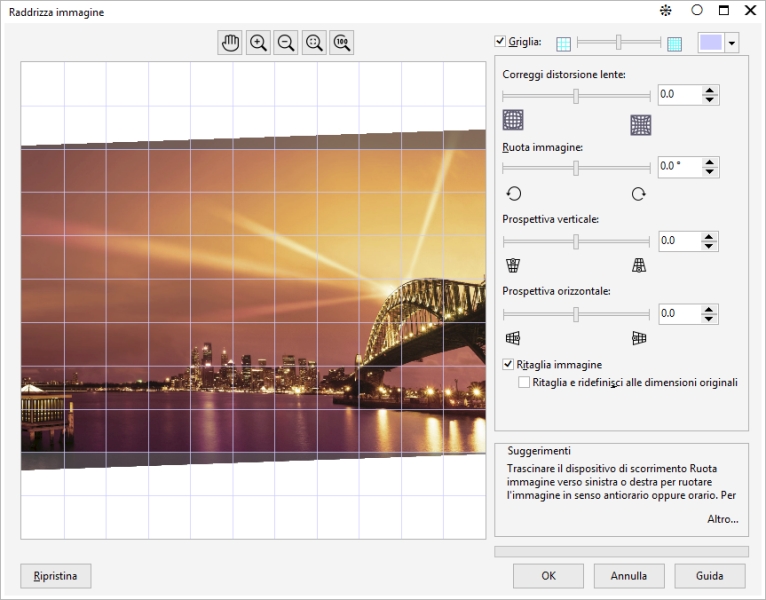Screen dimensions: 766x600
Task: Click the pincushion lens distortion icon
Action: [641, 124]
